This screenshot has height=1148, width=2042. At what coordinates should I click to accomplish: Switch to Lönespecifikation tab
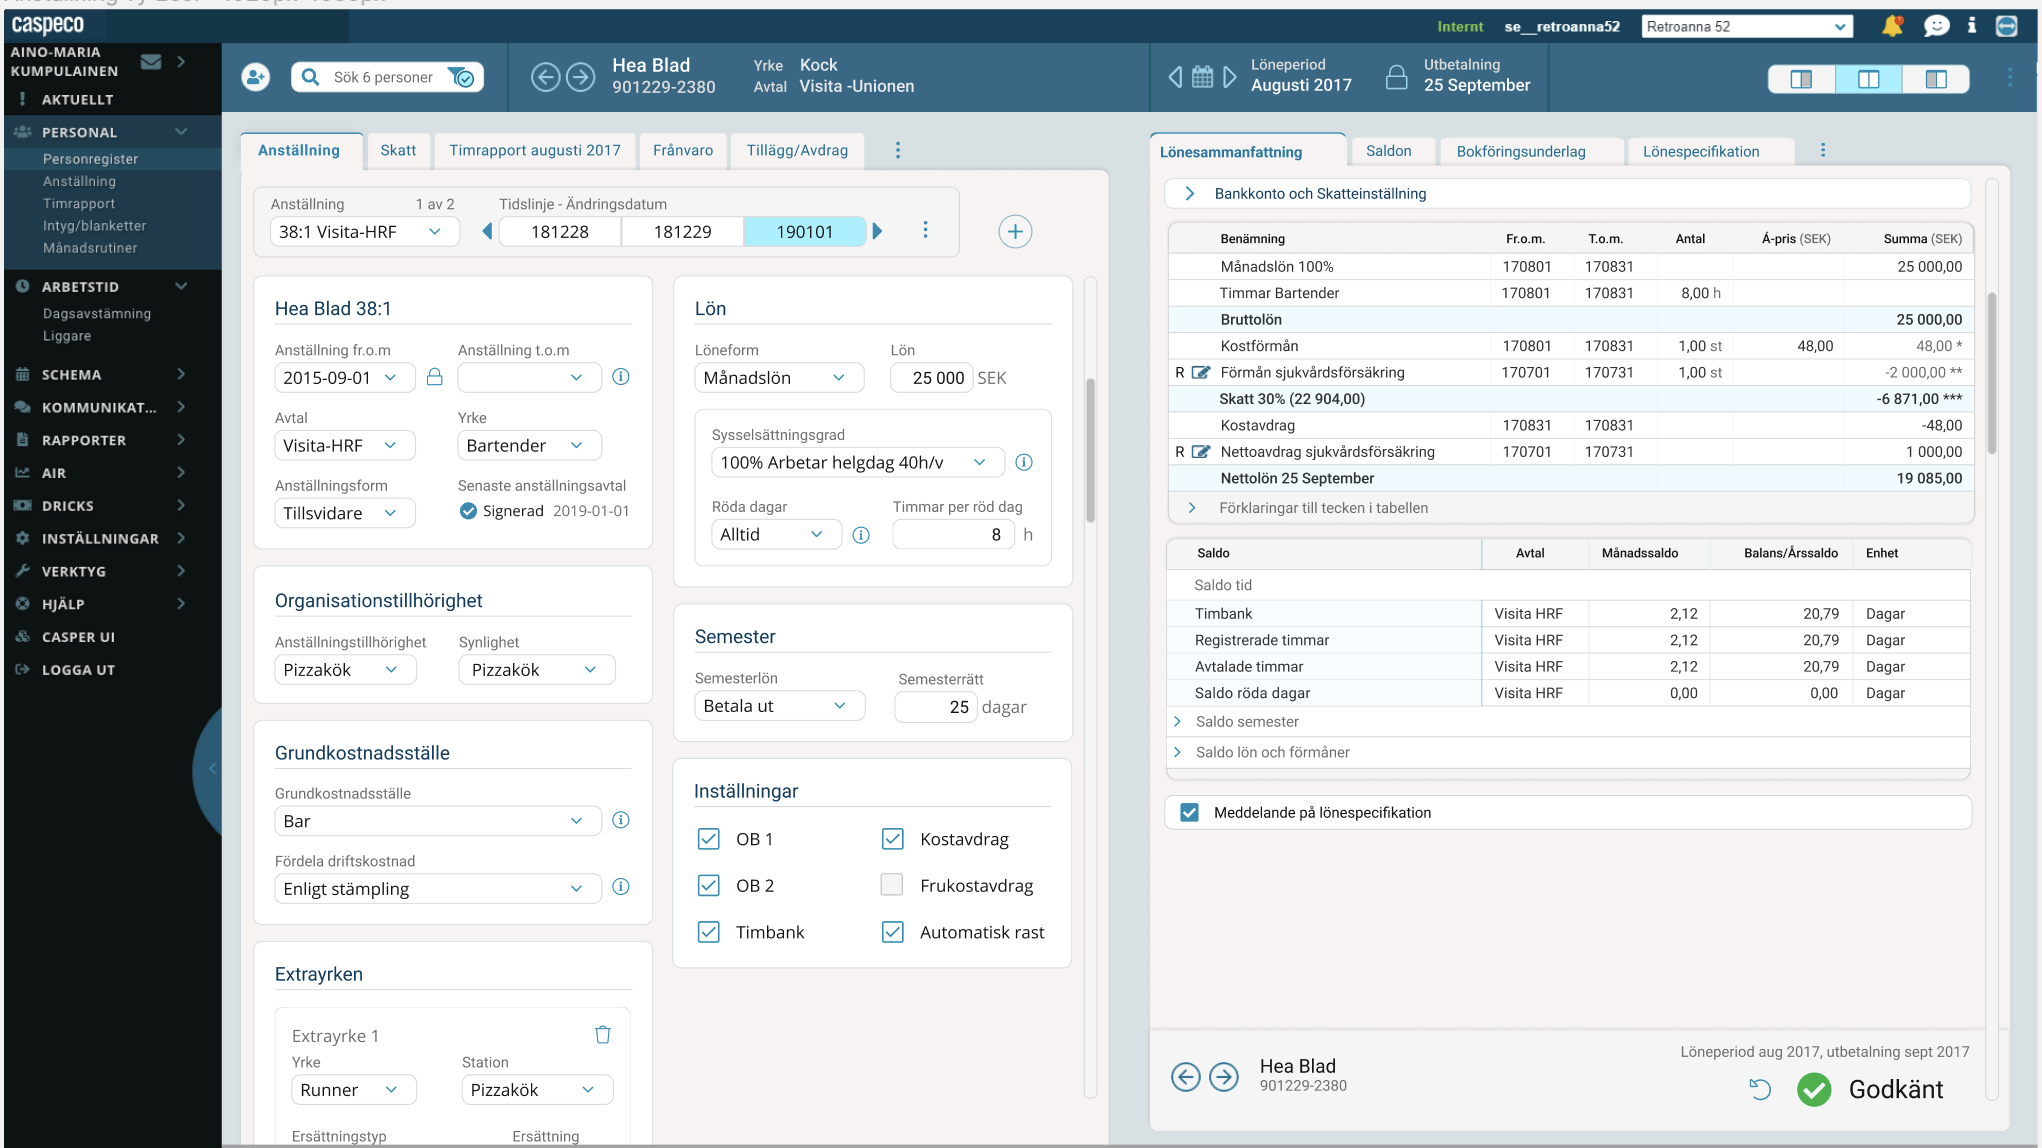pos(1701,151)
